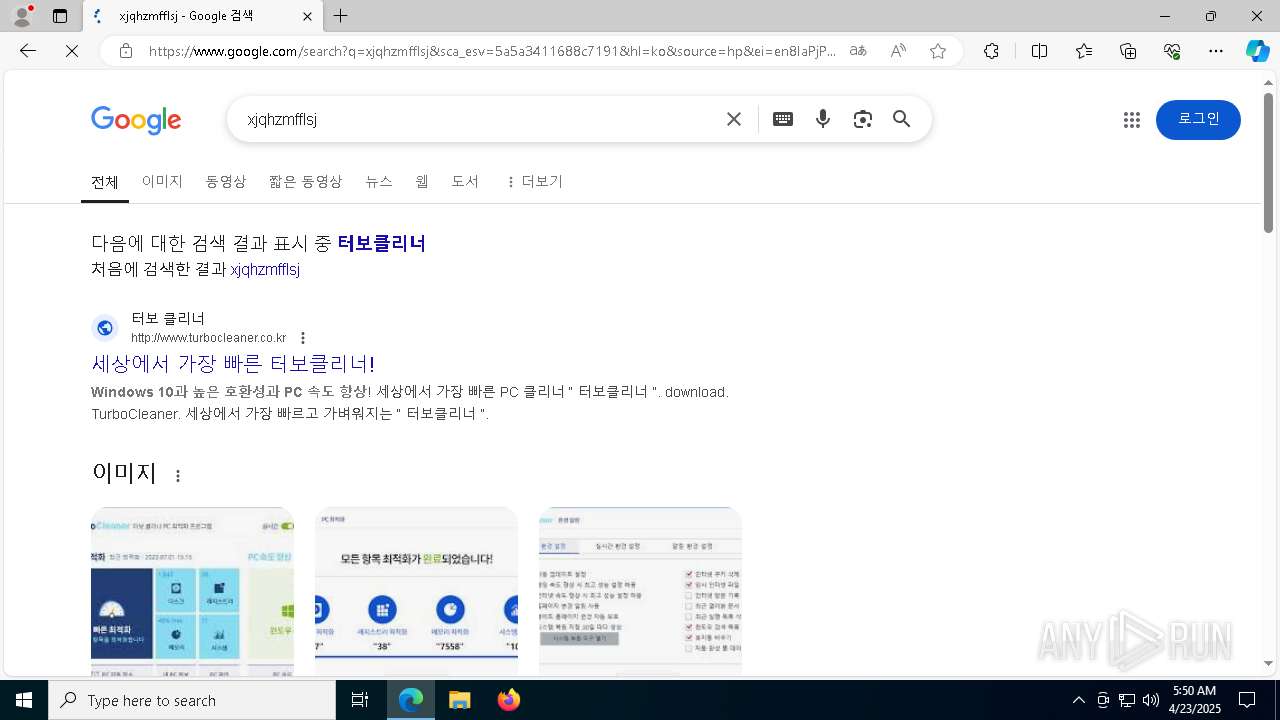
Task: Open result options three-dot menu
Action: (x=303, y=338)
